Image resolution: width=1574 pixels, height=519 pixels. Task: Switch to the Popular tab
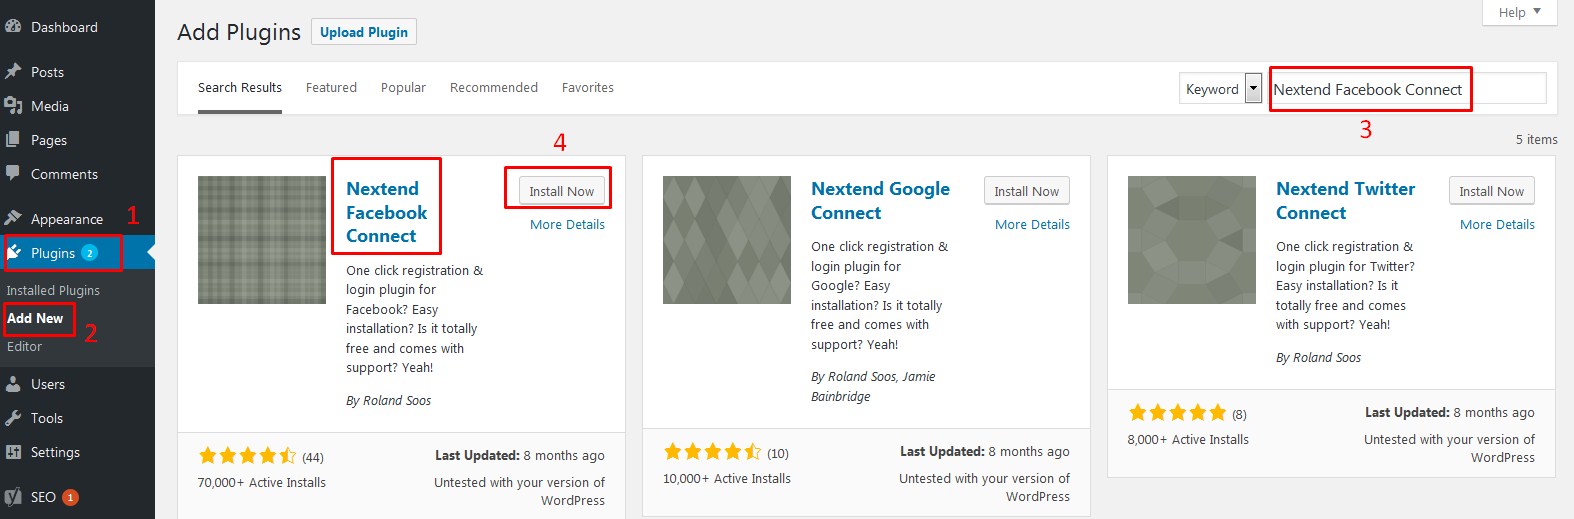pyautogui.click(x=403, y=88)
